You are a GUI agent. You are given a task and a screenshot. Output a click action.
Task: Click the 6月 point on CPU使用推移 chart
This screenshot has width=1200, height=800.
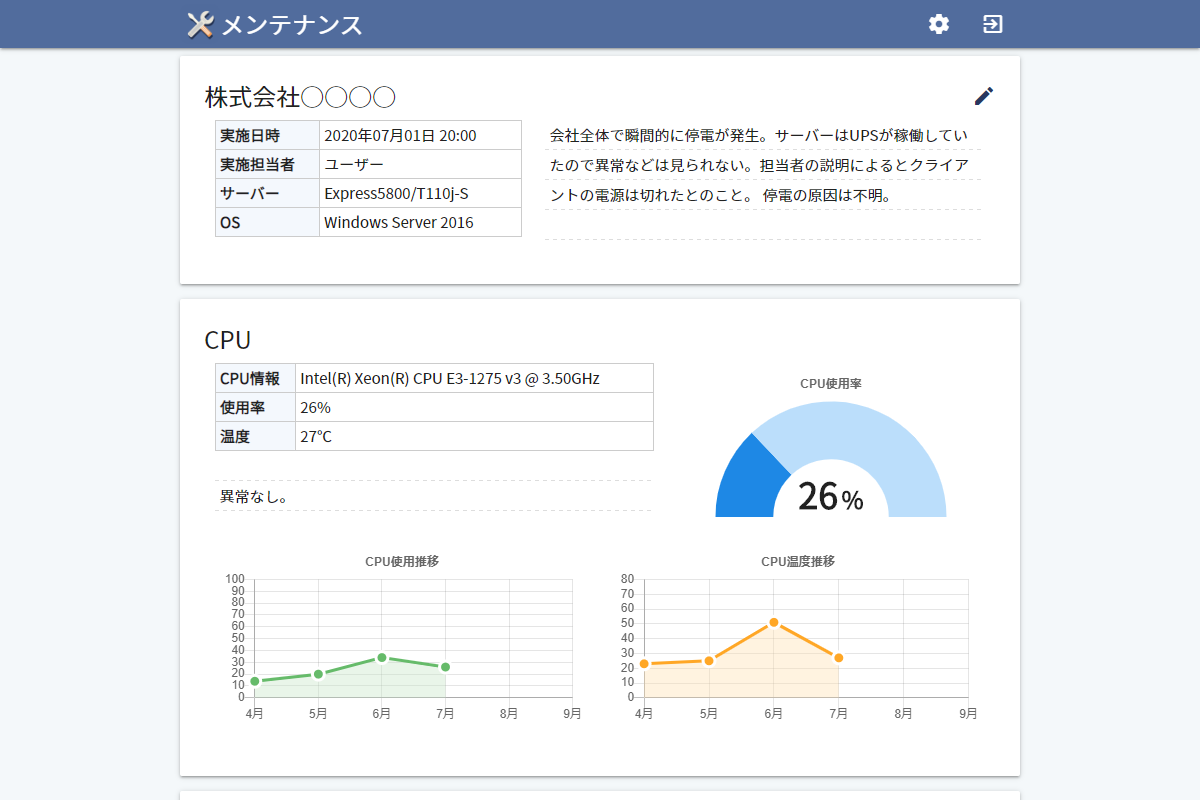point(382,657)
